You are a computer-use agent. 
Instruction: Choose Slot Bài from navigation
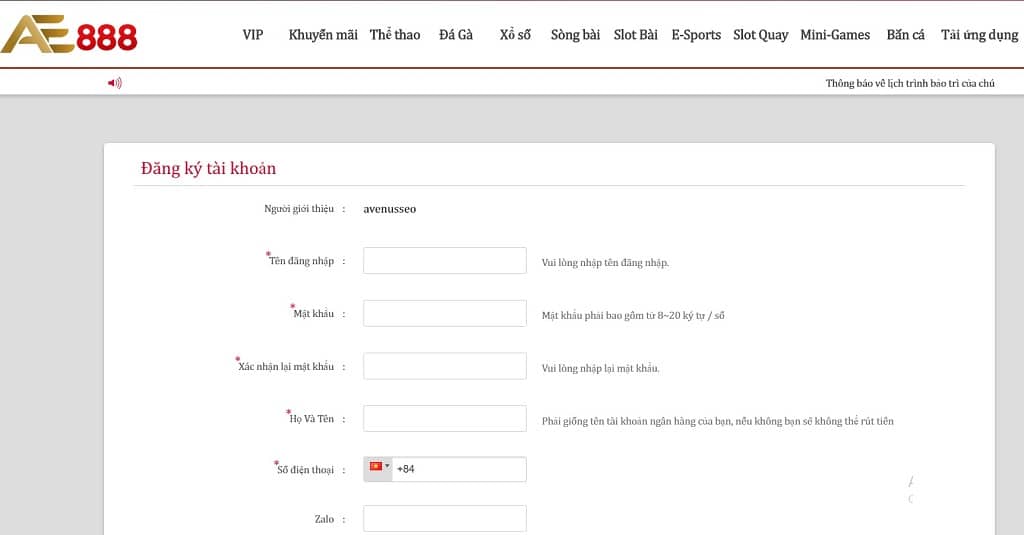coord(636,35)
